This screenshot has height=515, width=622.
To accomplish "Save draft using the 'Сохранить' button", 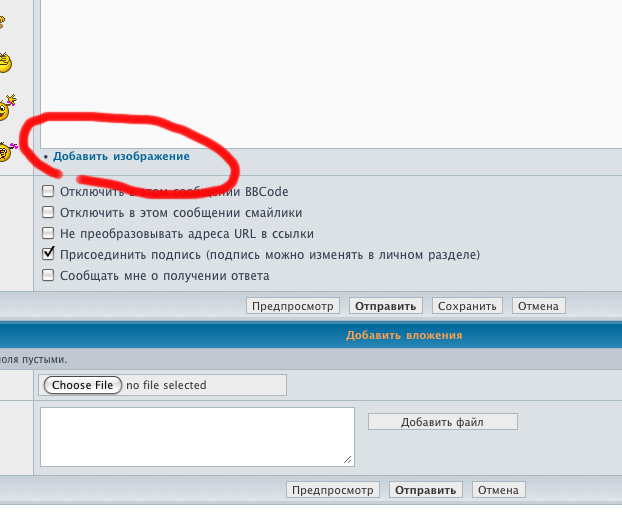I will pyautogui.click(x=466, y=306).
